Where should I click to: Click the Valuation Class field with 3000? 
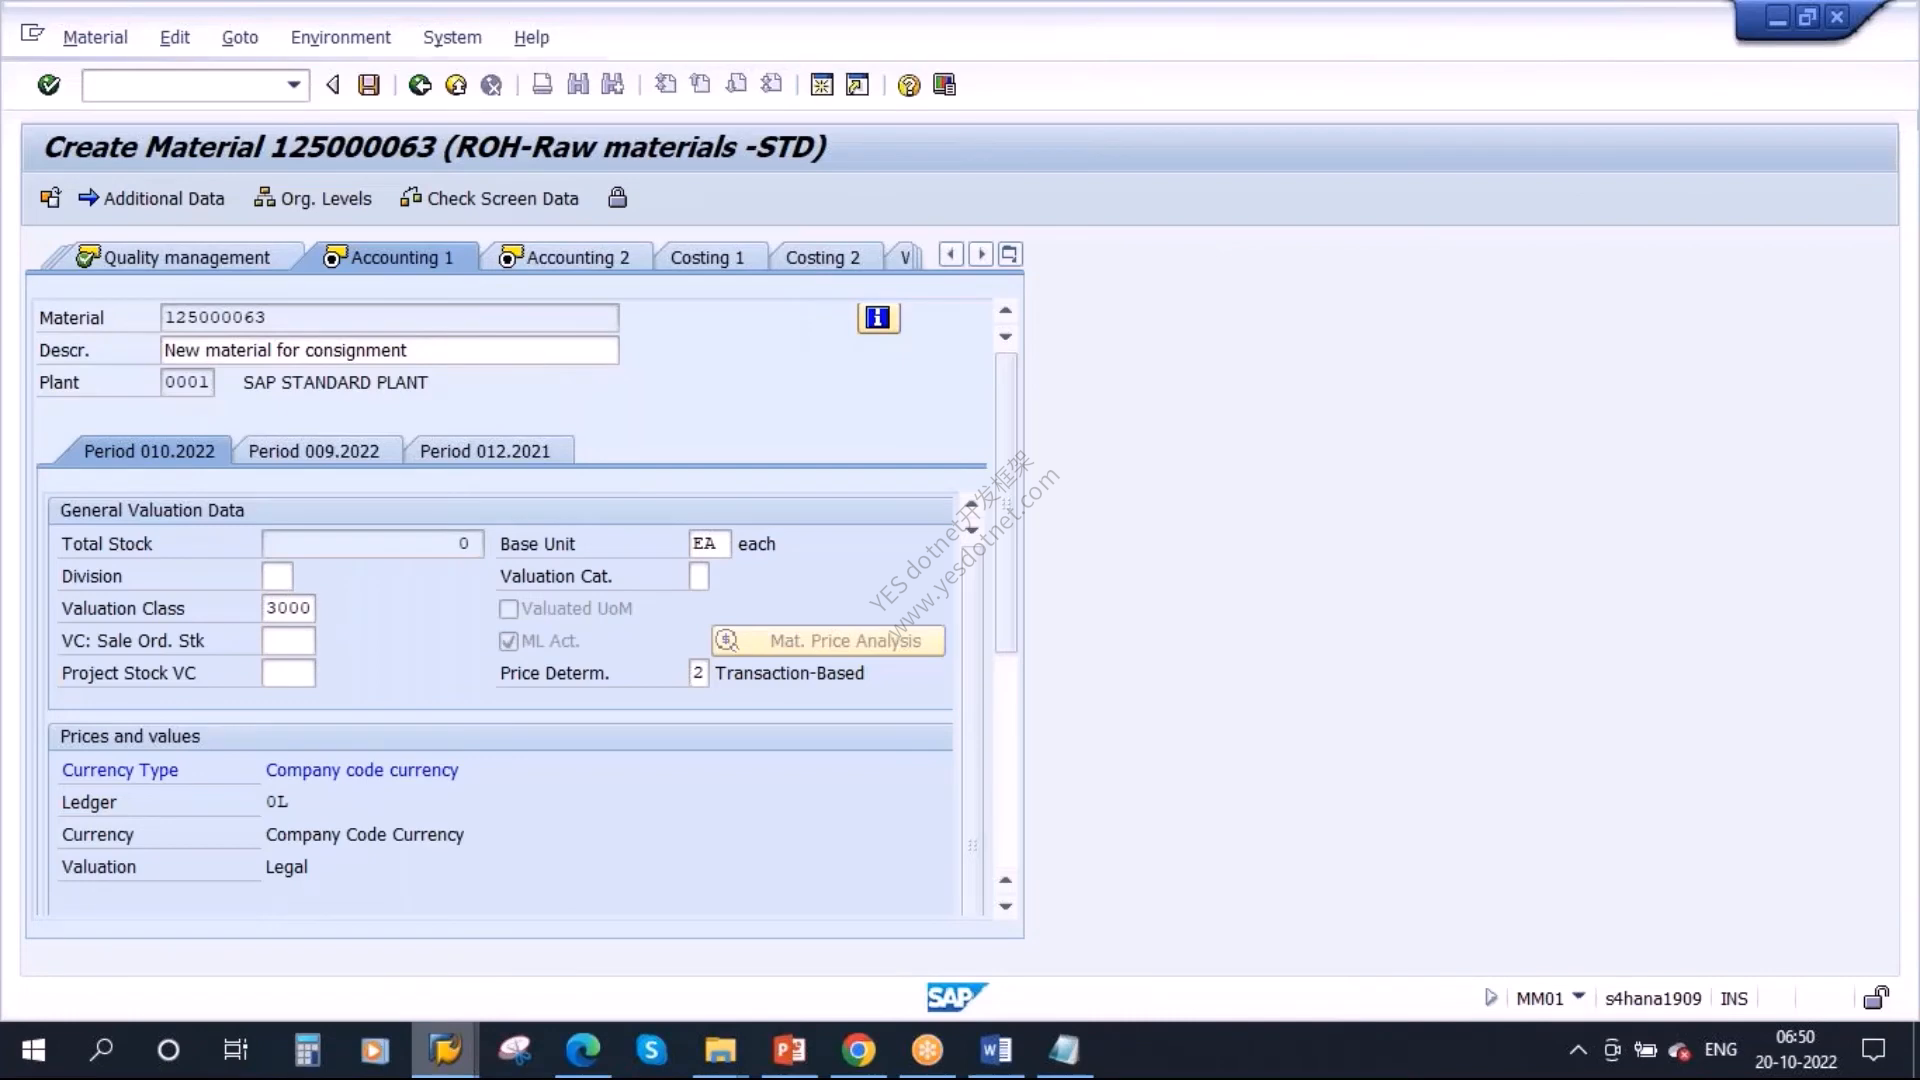click(x=288, y=608)
